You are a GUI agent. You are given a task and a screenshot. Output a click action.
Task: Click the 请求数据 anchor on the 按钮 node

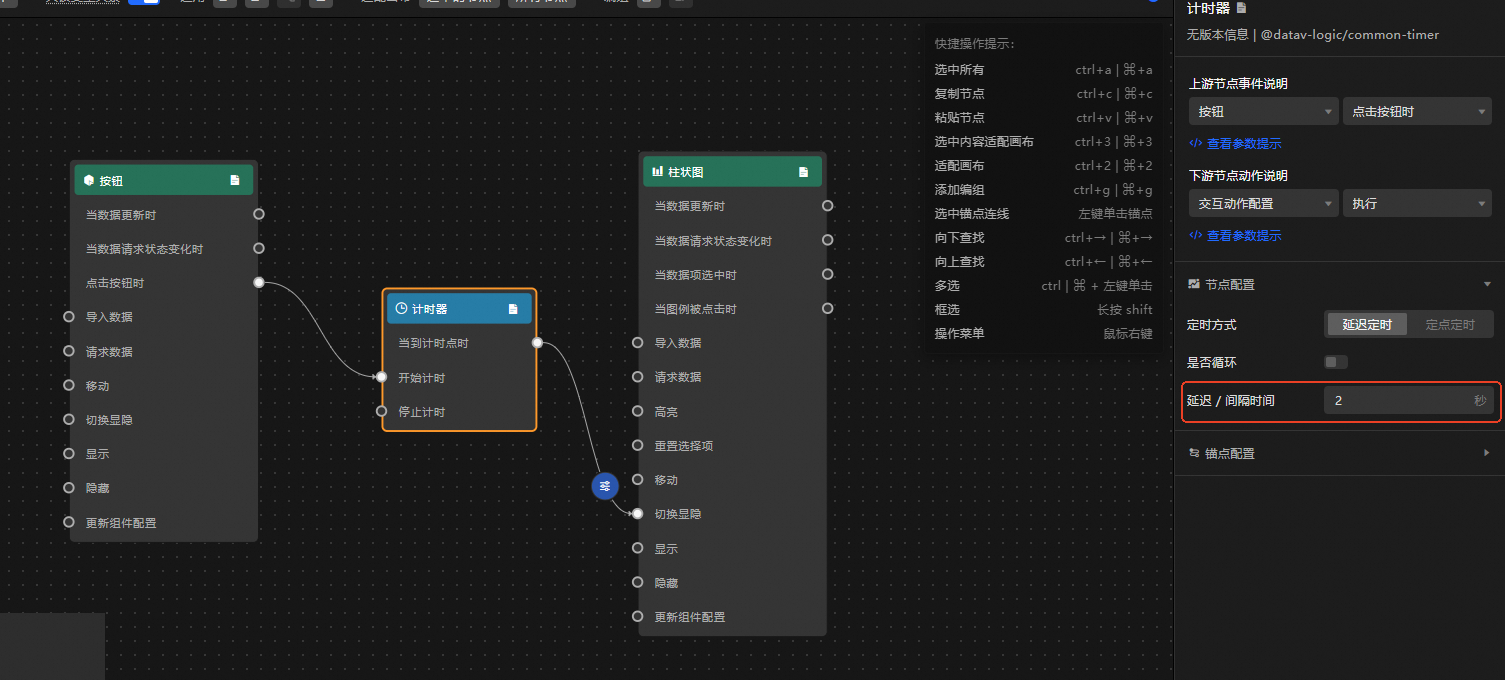click(x=69, y=351)
